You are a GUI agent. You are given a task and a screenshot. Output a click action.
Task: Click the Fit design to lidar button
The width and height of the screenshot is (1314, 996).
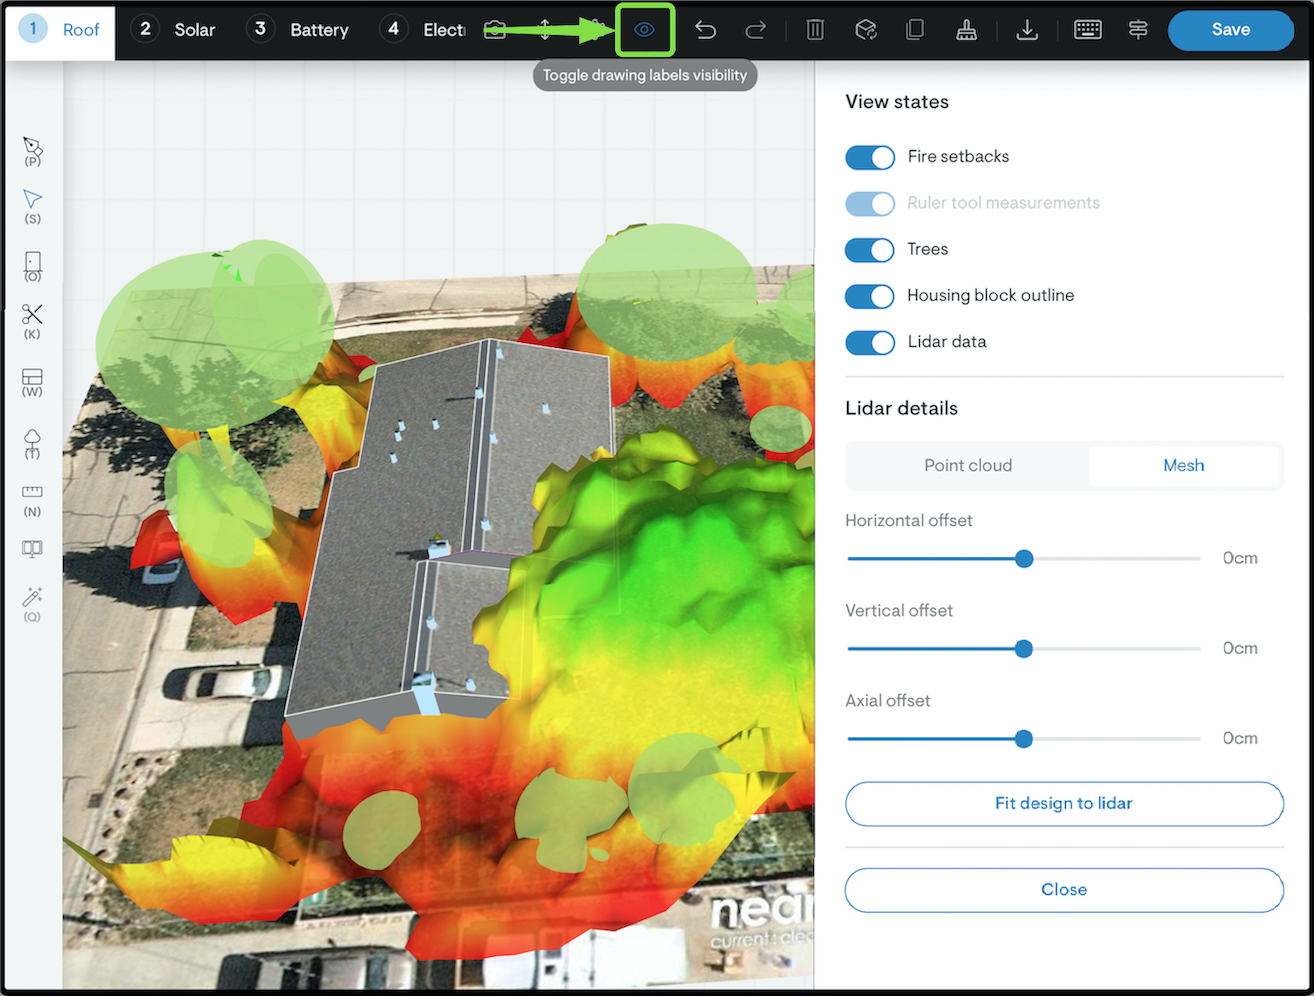[1064, 803]
